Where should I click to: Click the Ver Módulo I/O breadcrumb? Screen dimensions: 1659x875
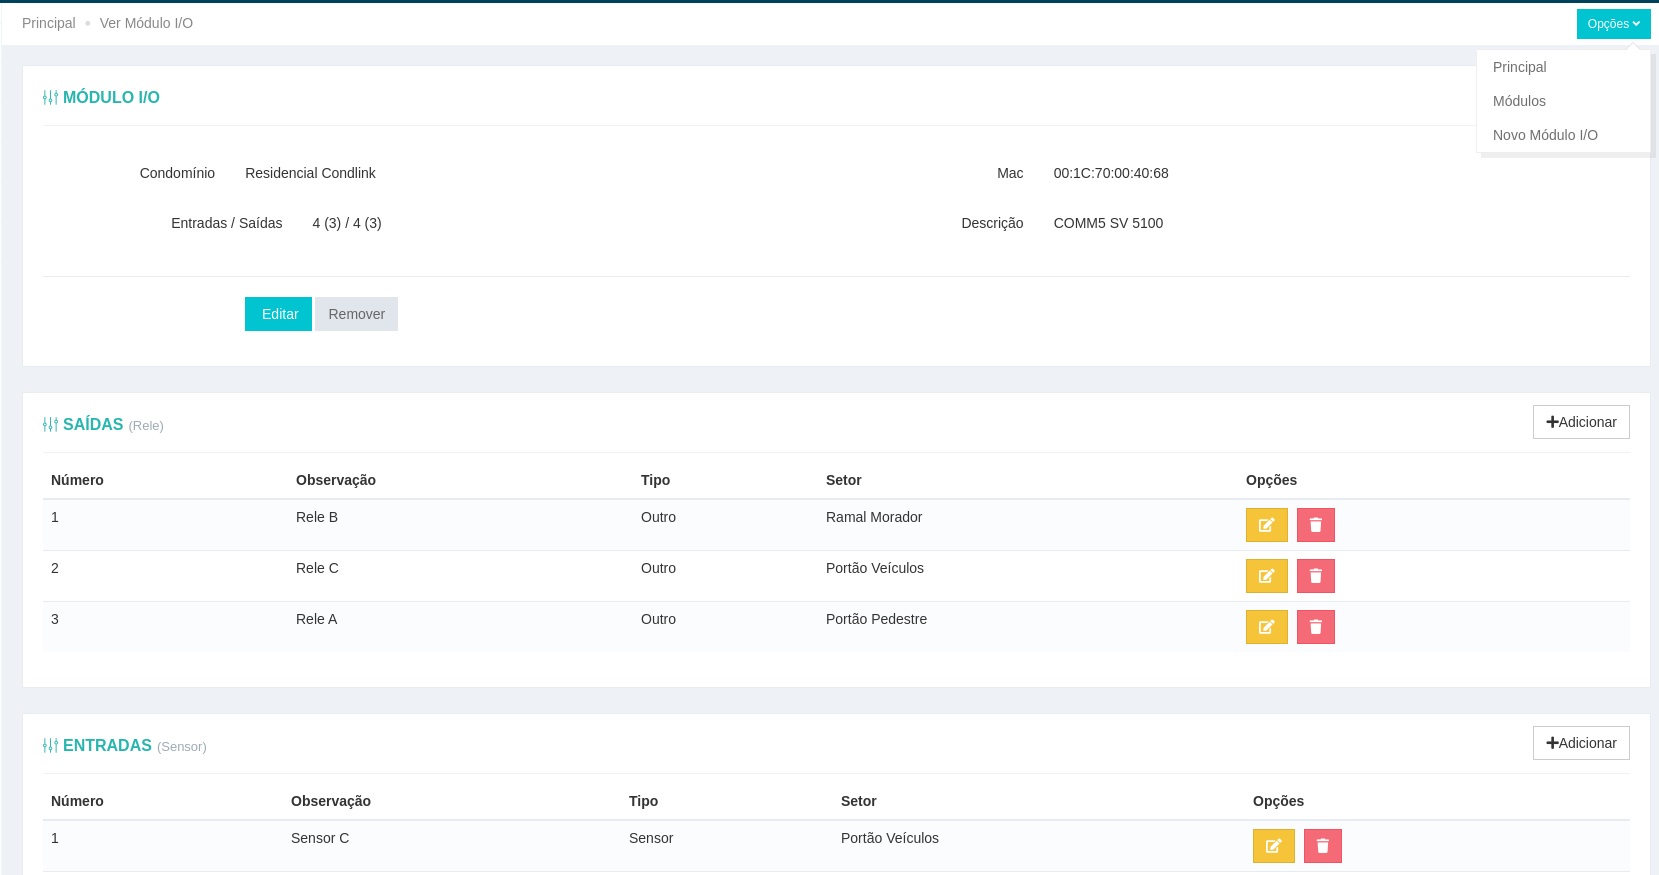pyautogui.click(x=146, y=23)
